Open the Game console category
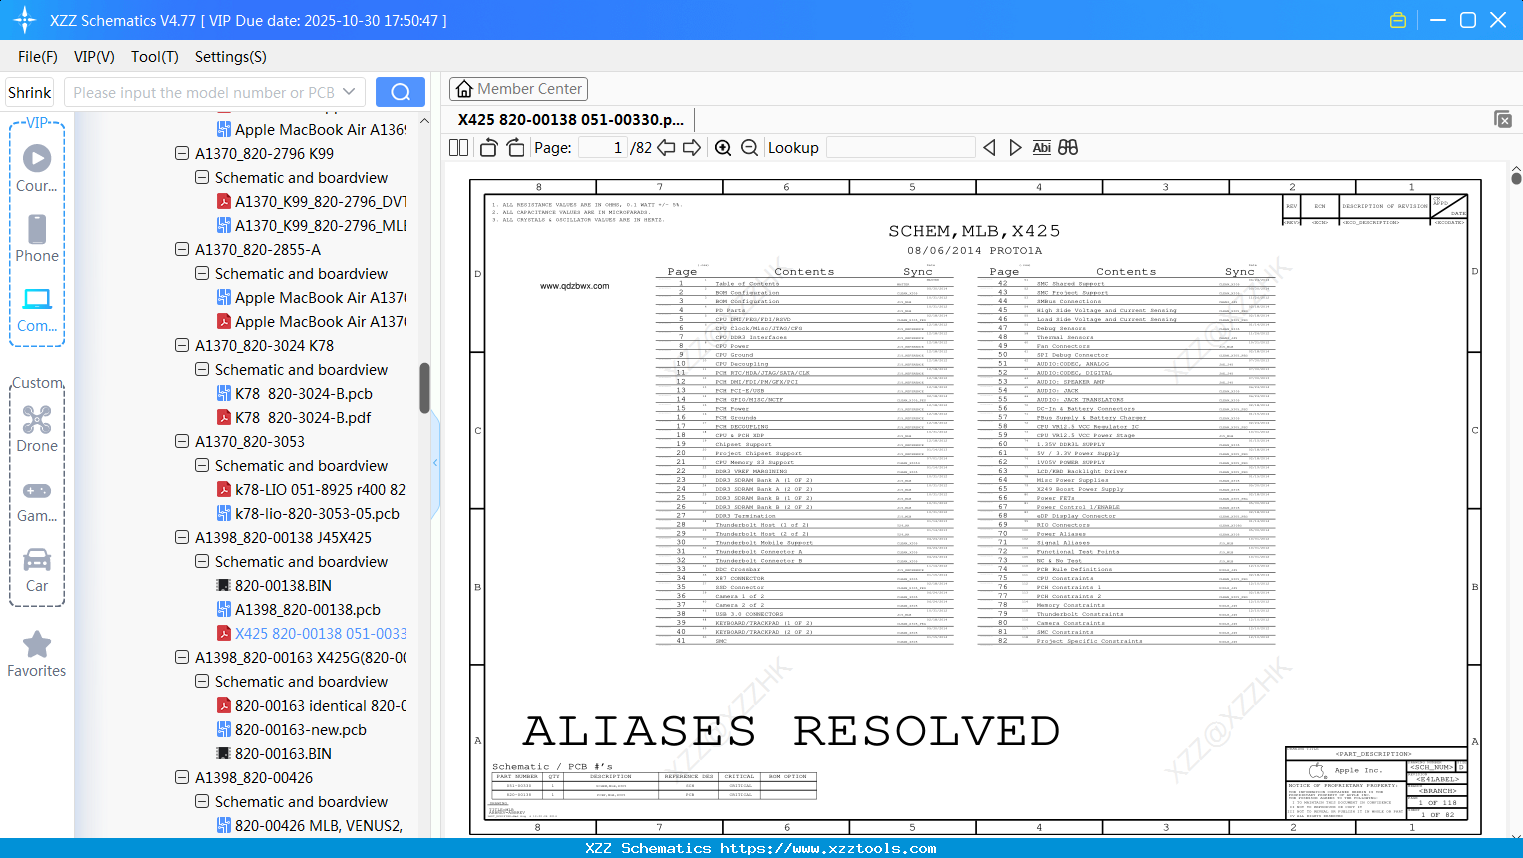The image size is (1523, 858). click(37, 500)
